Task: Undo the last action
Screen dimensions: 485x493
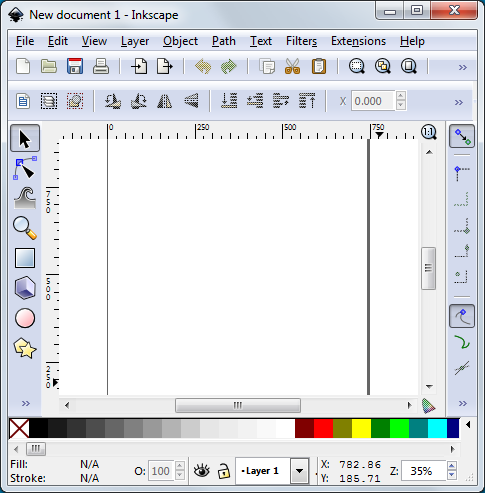Action: (x=203, y=66)
